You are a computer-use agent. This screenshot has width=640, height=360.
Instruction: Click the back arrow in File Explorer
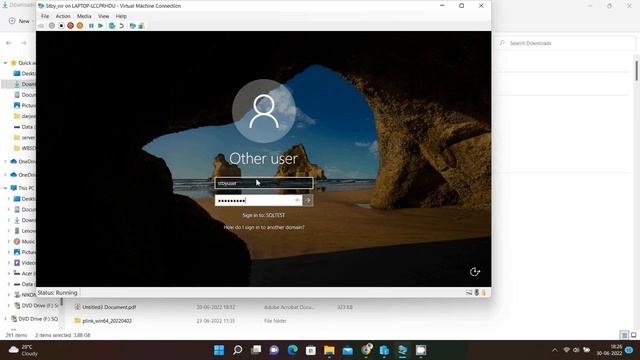9,43
